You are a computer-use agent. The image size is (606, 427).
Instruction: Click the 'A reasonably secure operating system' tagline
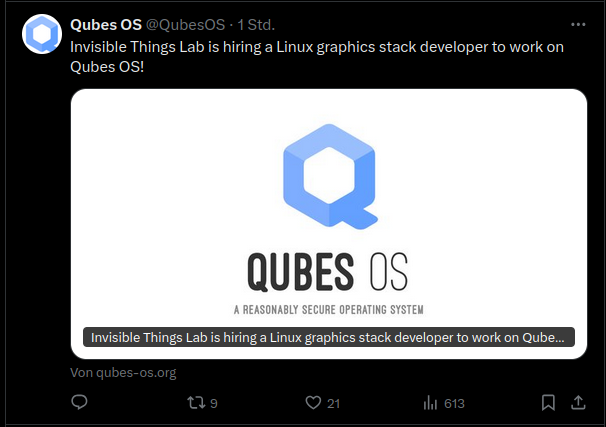[x=329, y=310]
